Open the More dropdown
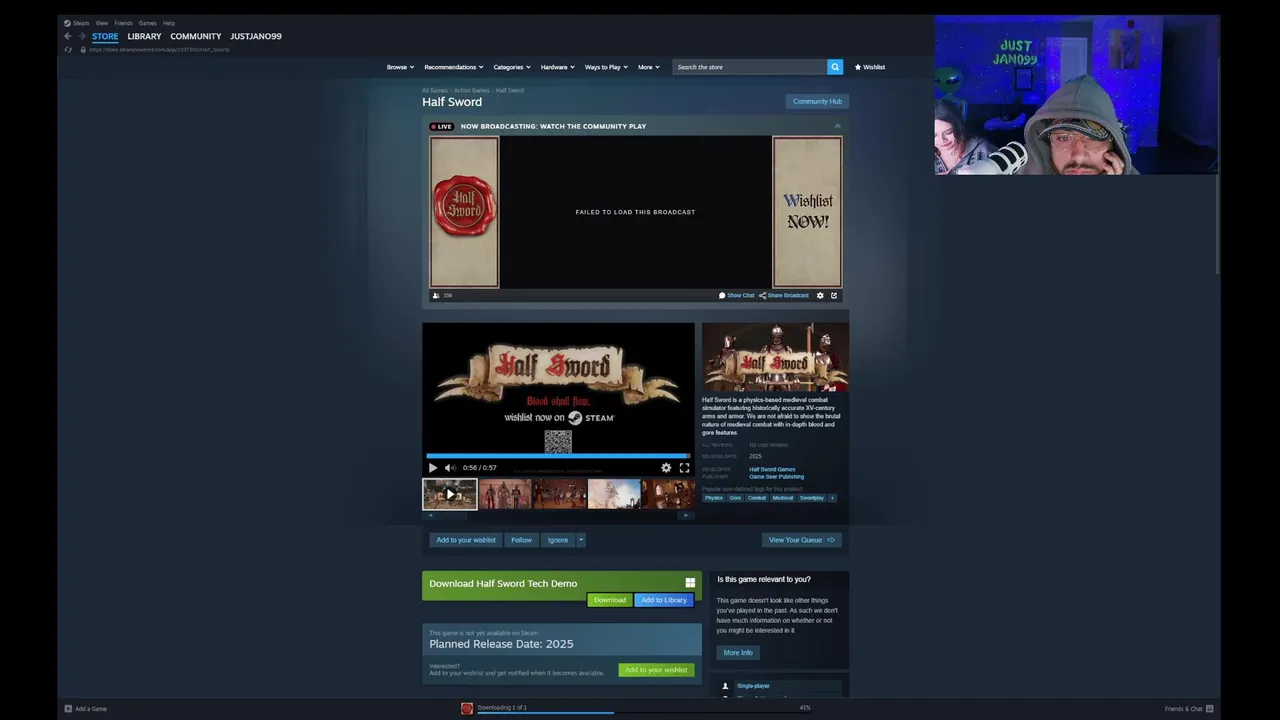 coord(649,67)
